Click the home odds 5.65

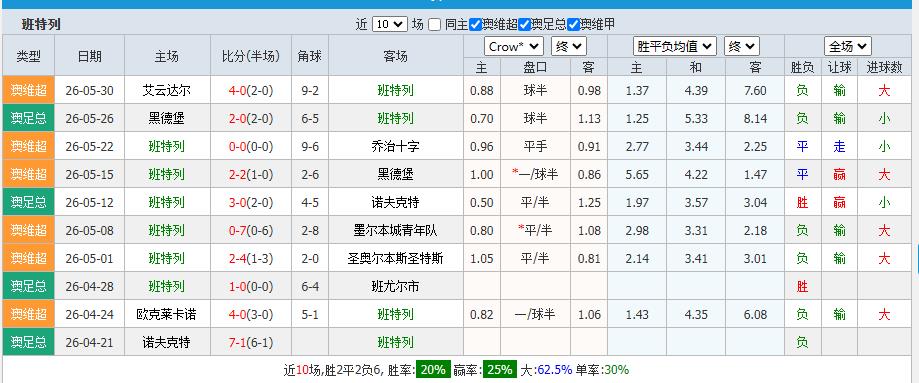coord(637,174)
